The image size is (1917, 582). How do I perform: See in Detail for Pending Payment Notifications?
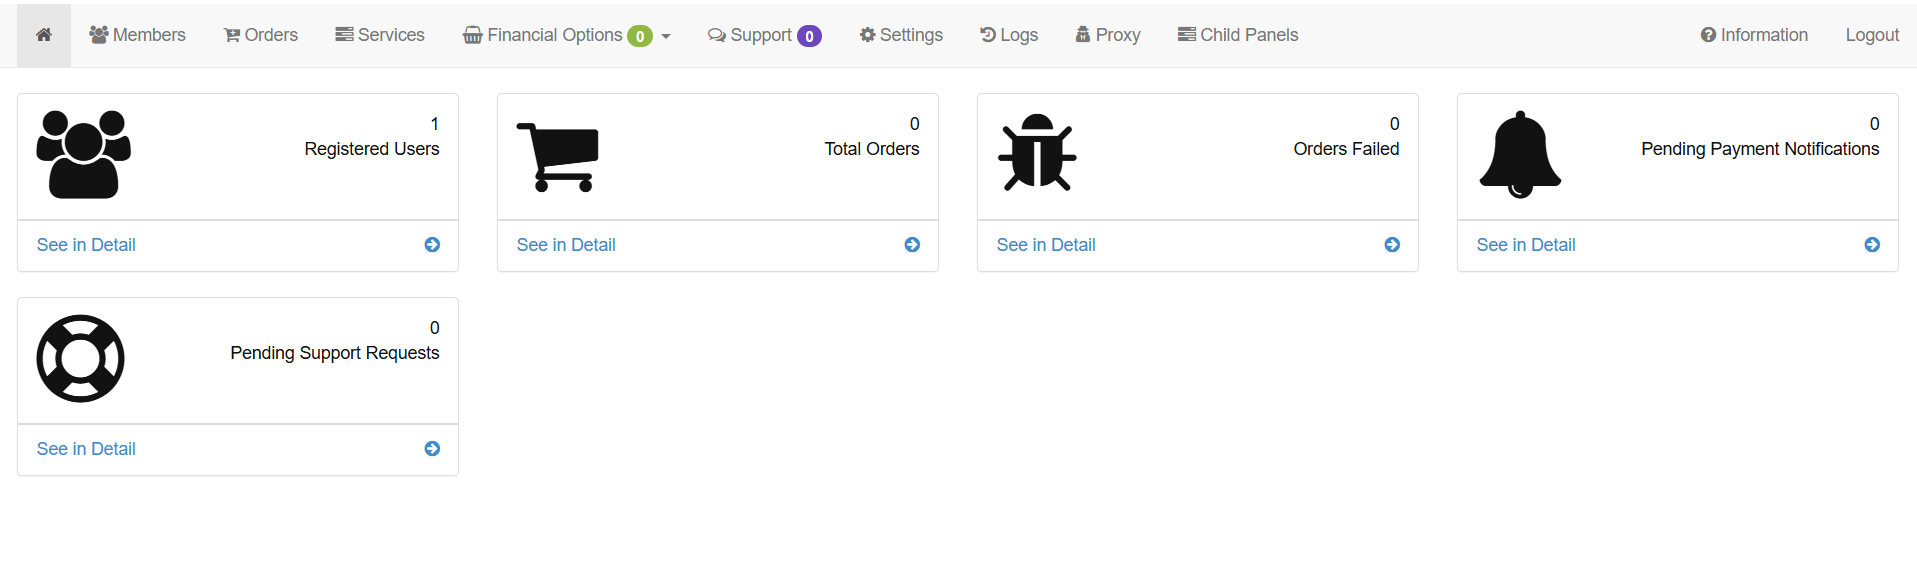[x=1526, y=245]
